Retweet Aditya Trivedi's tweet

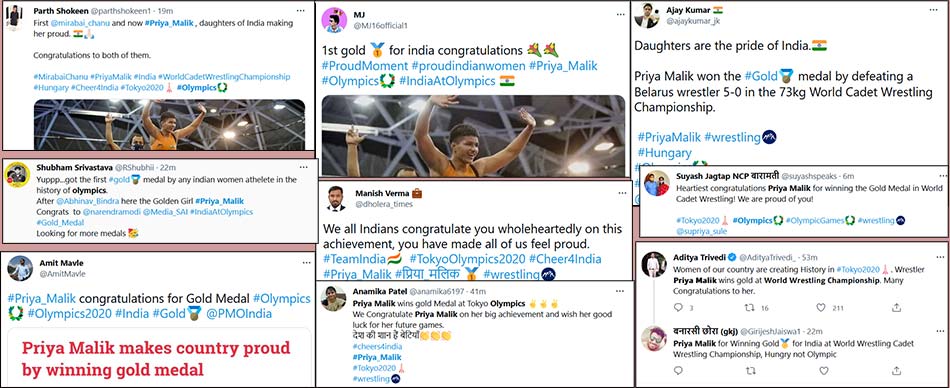point(749,308)
